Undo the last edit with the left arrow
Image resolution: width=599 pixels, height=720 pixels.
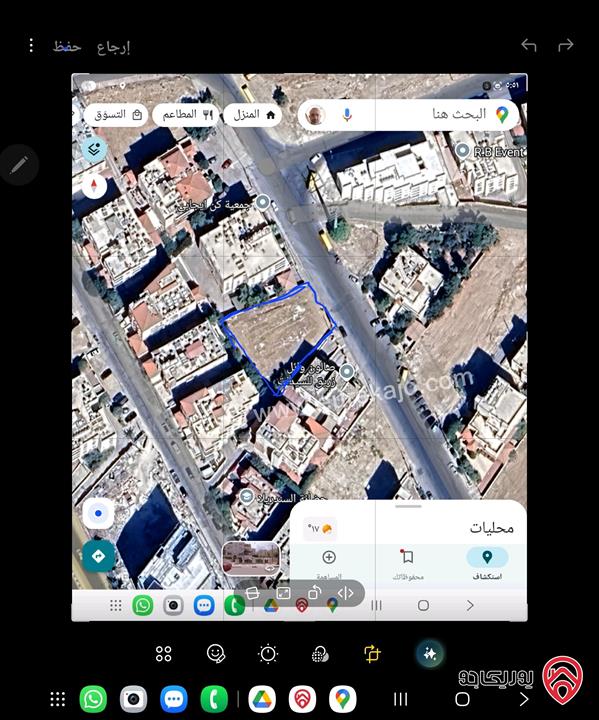tap(529, 45)
